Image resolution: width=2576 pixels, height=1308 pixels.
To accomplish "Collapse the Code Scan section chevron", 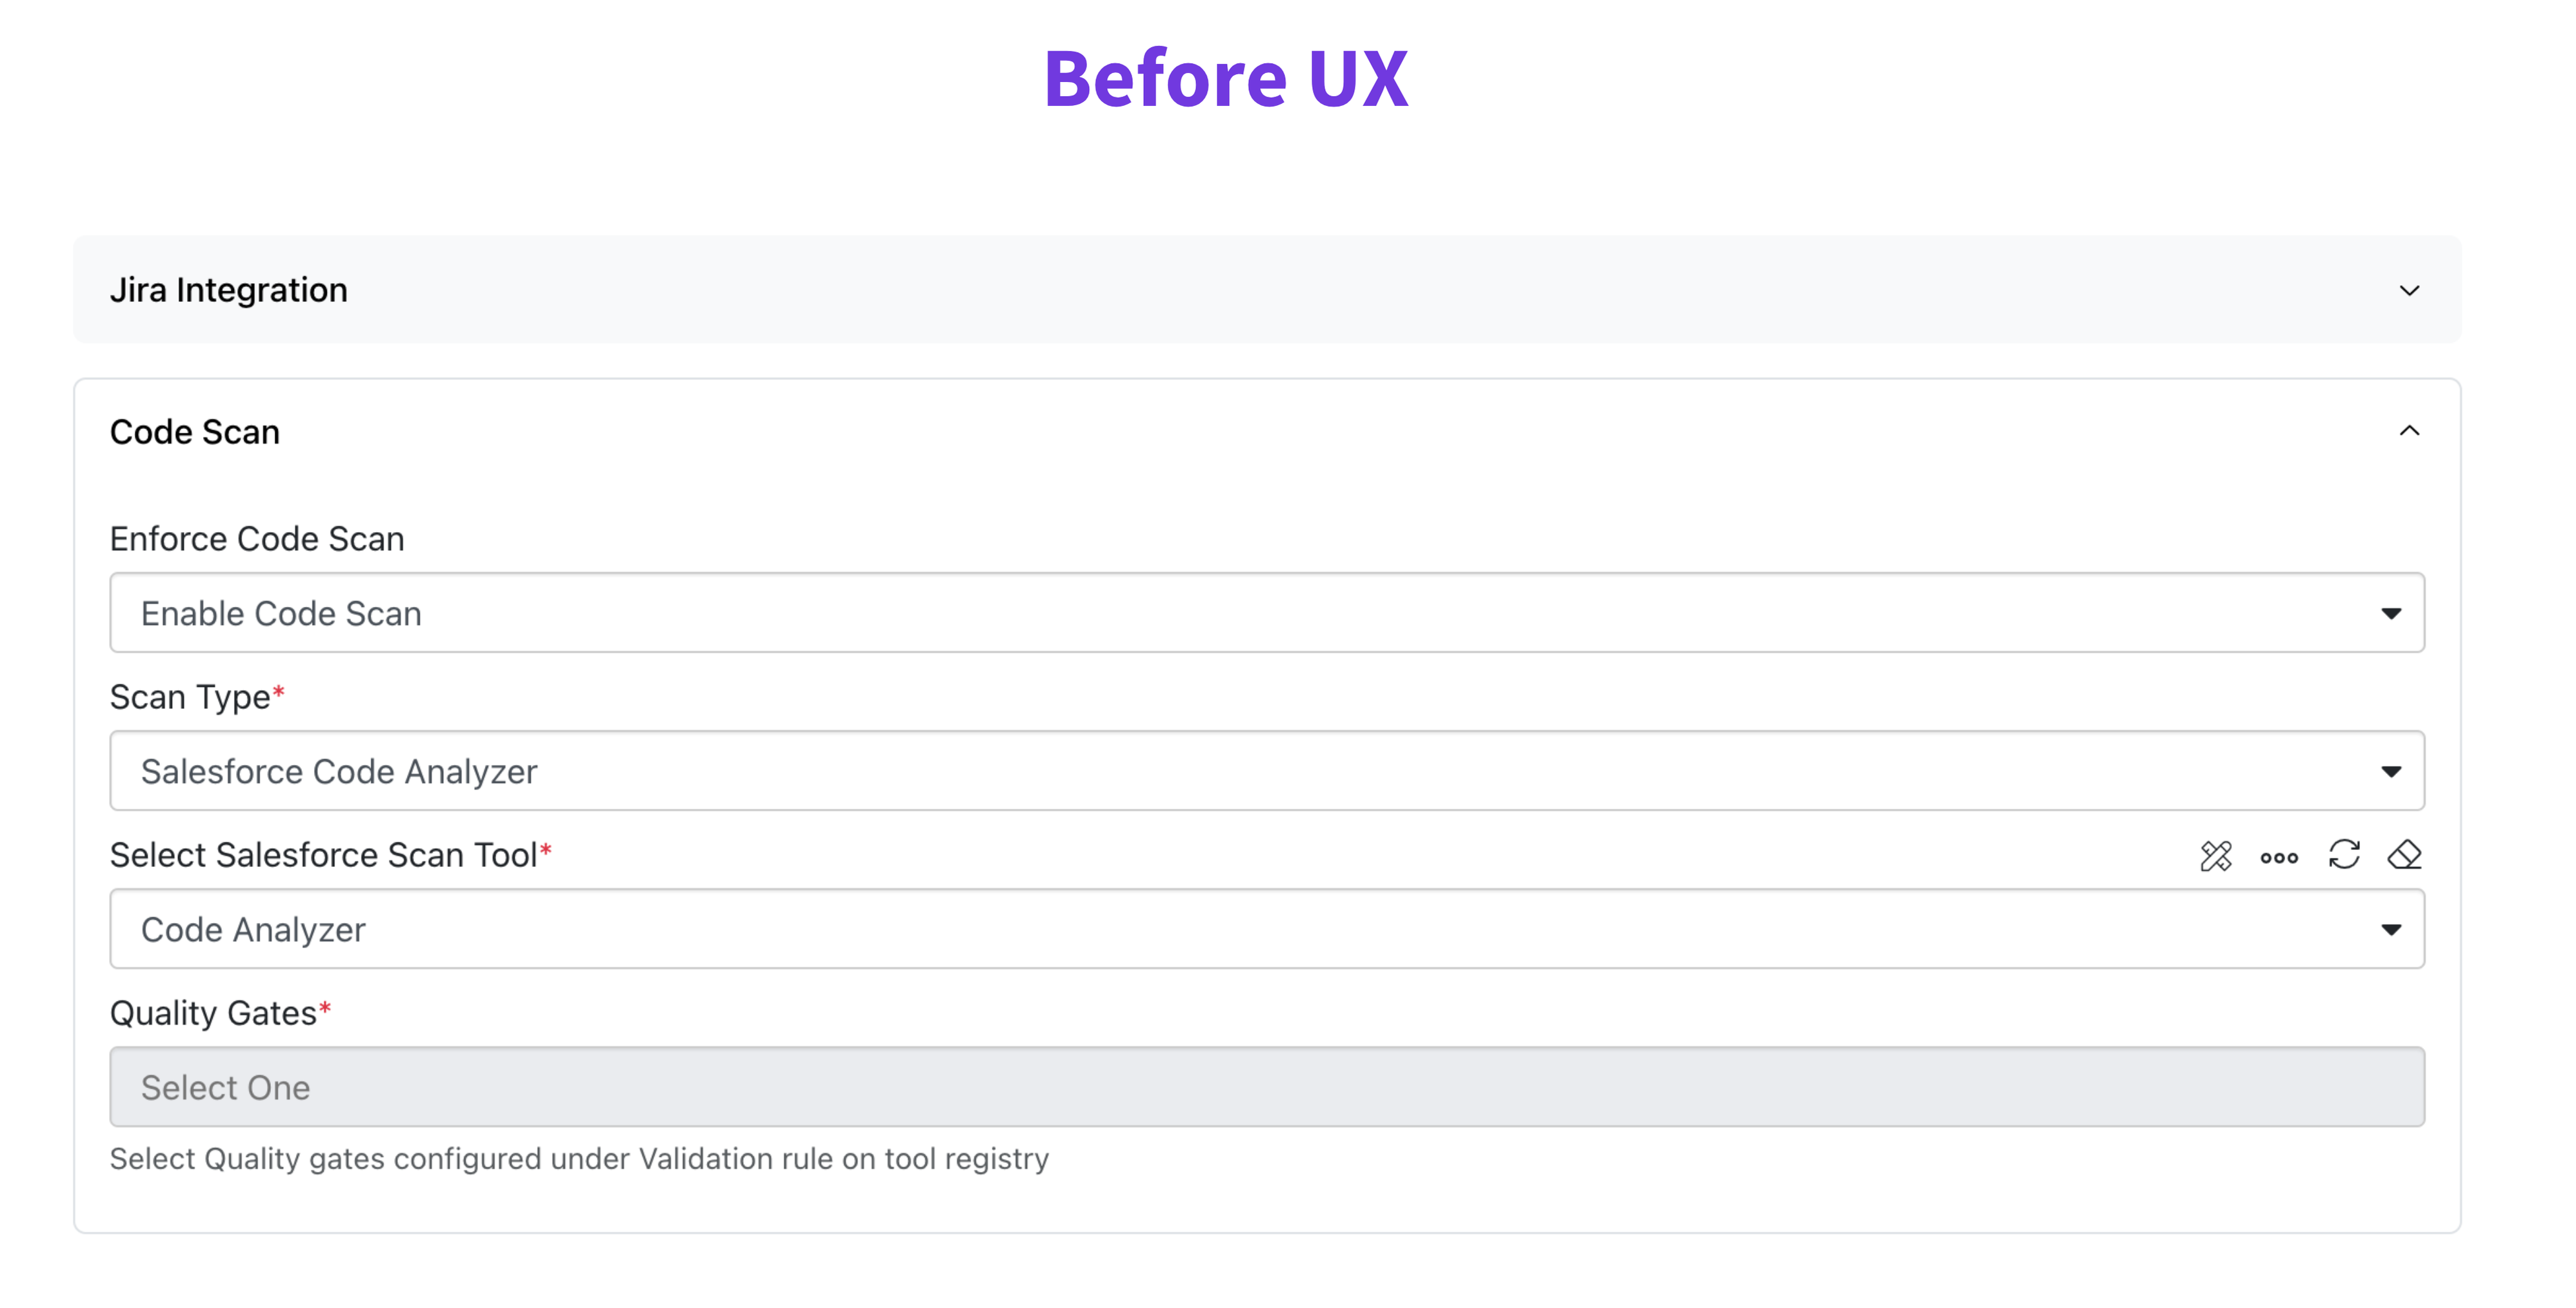I will pos(2409,431).
